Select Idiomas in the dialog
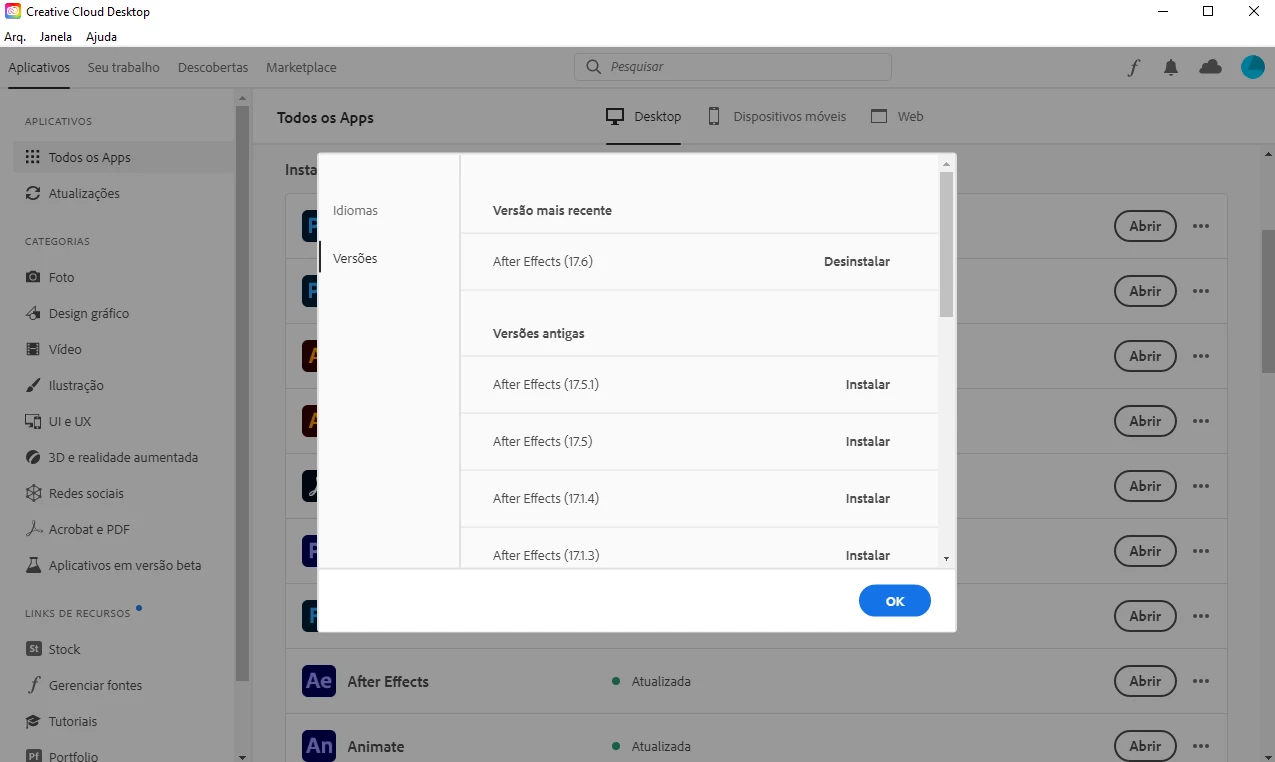This screenshot has height=762, width=1275. click(355, 211)
